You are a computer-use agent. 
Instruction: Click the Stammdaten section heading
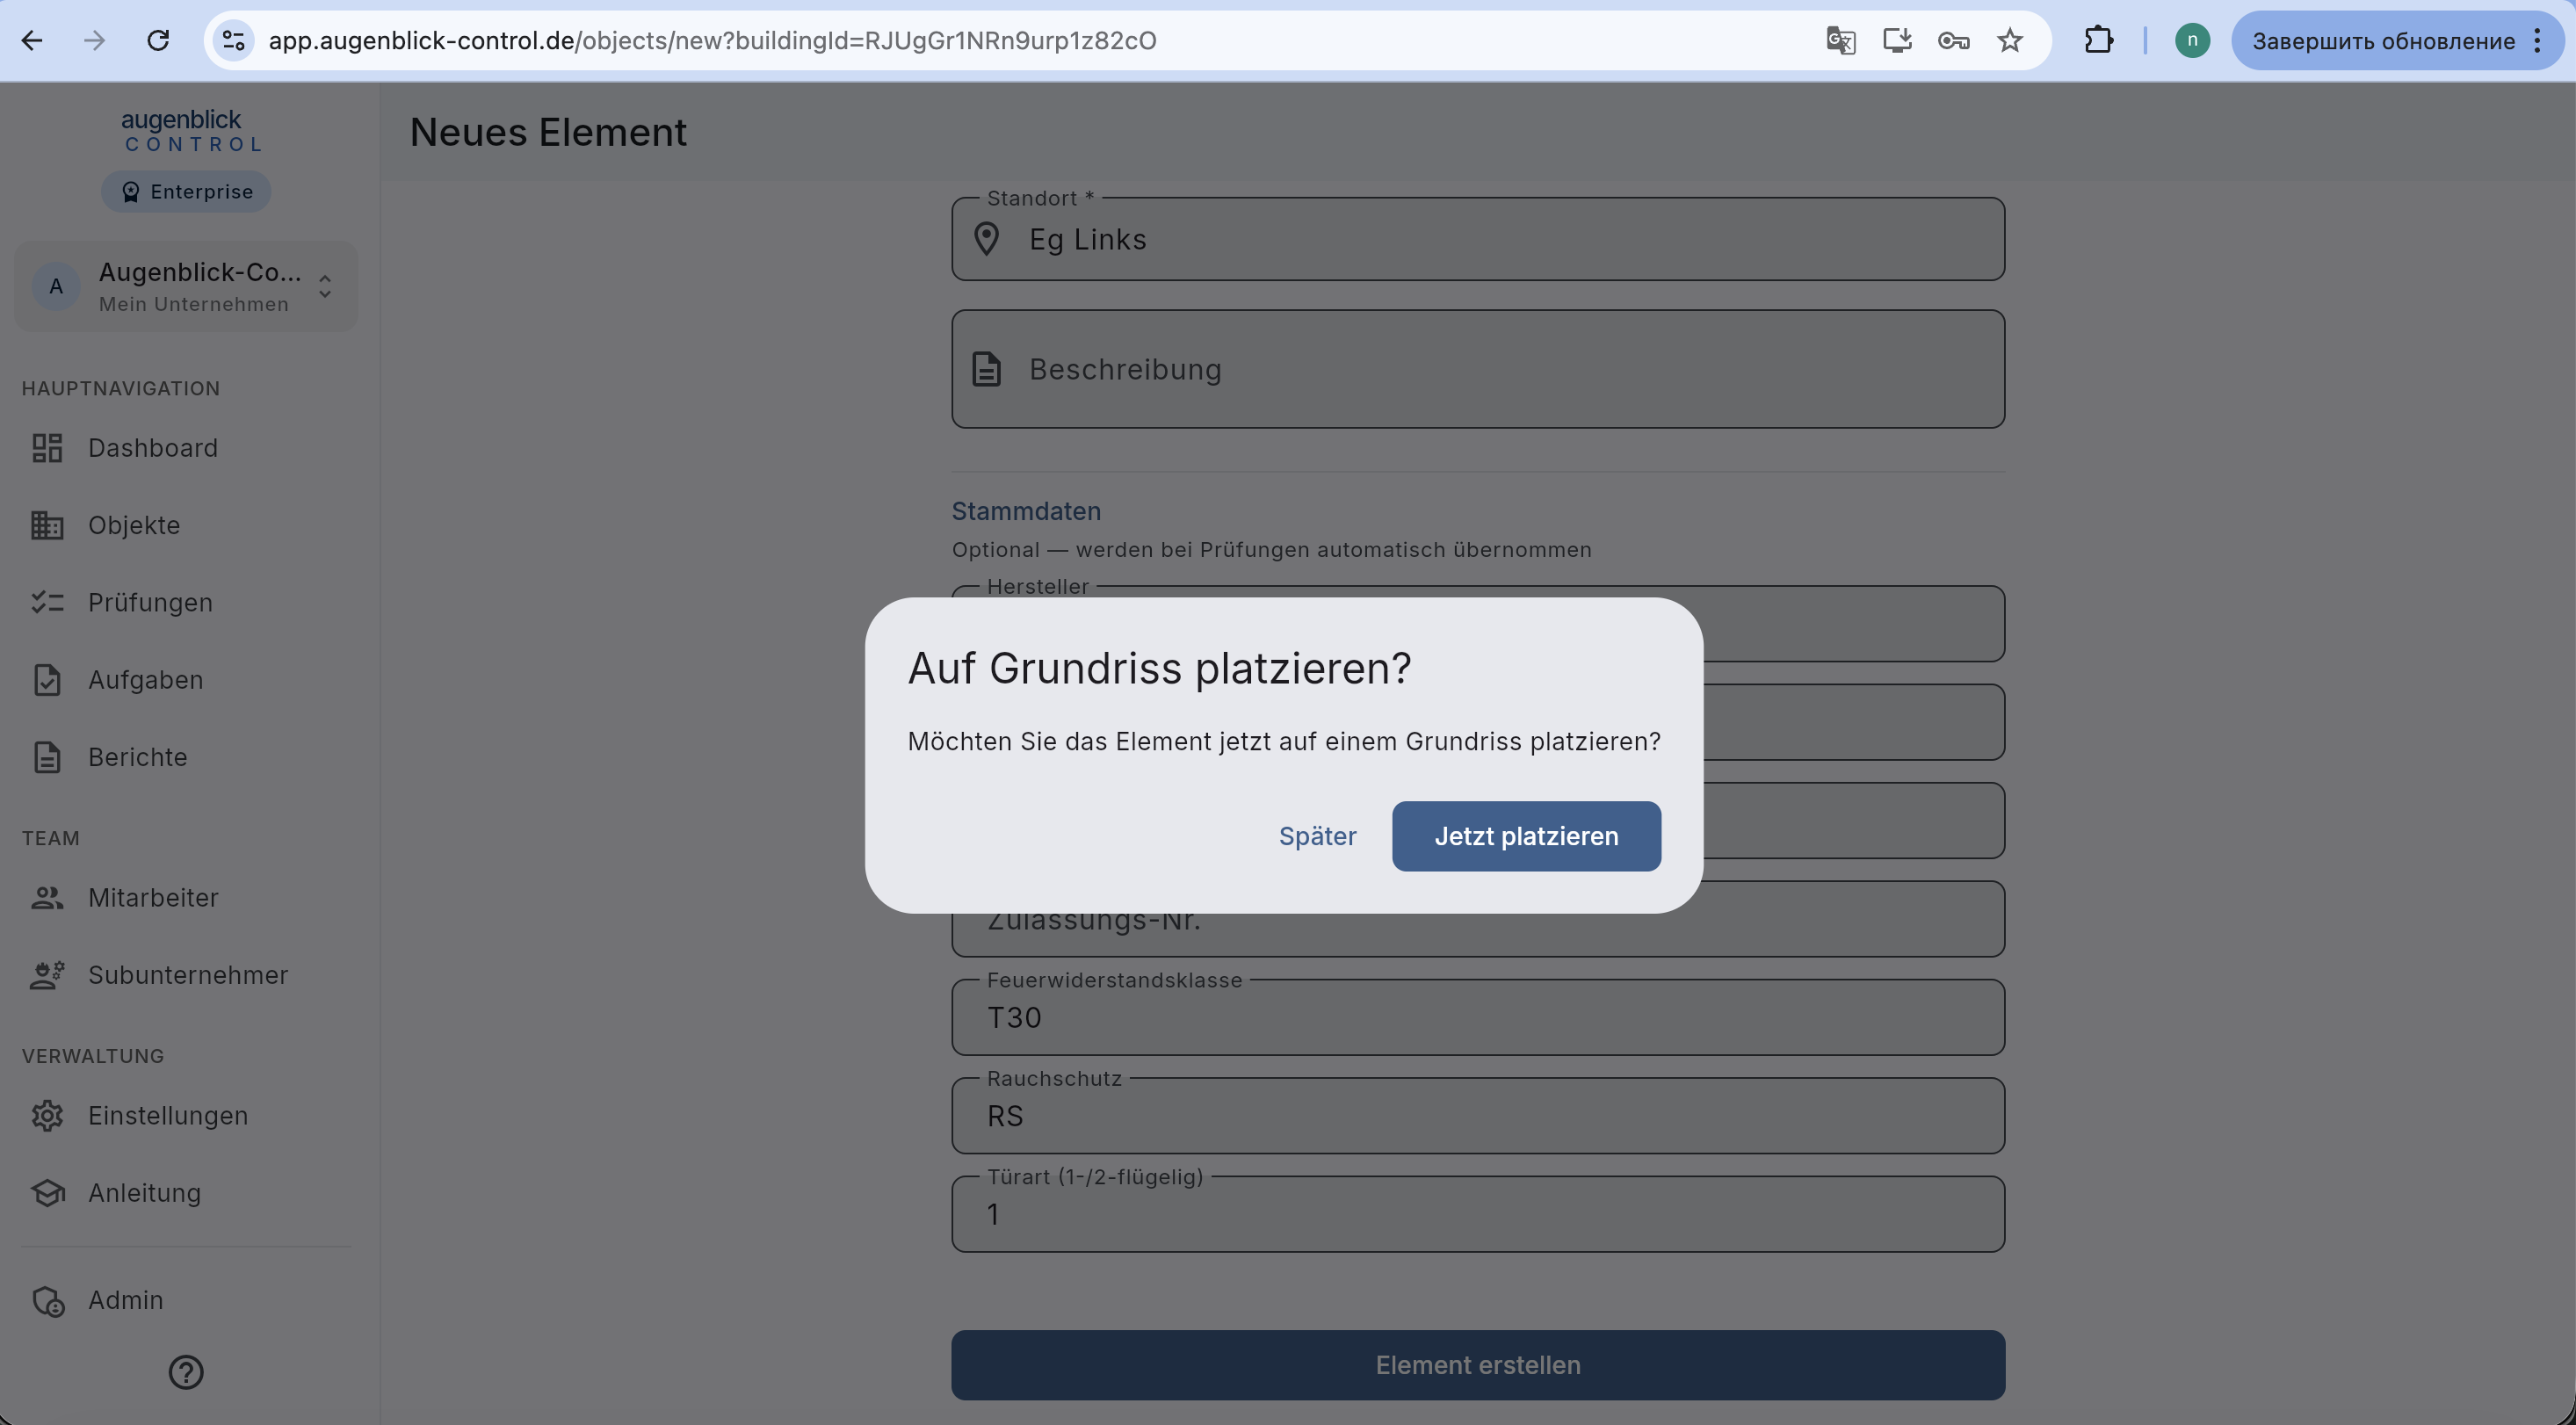pos(1026,511)
